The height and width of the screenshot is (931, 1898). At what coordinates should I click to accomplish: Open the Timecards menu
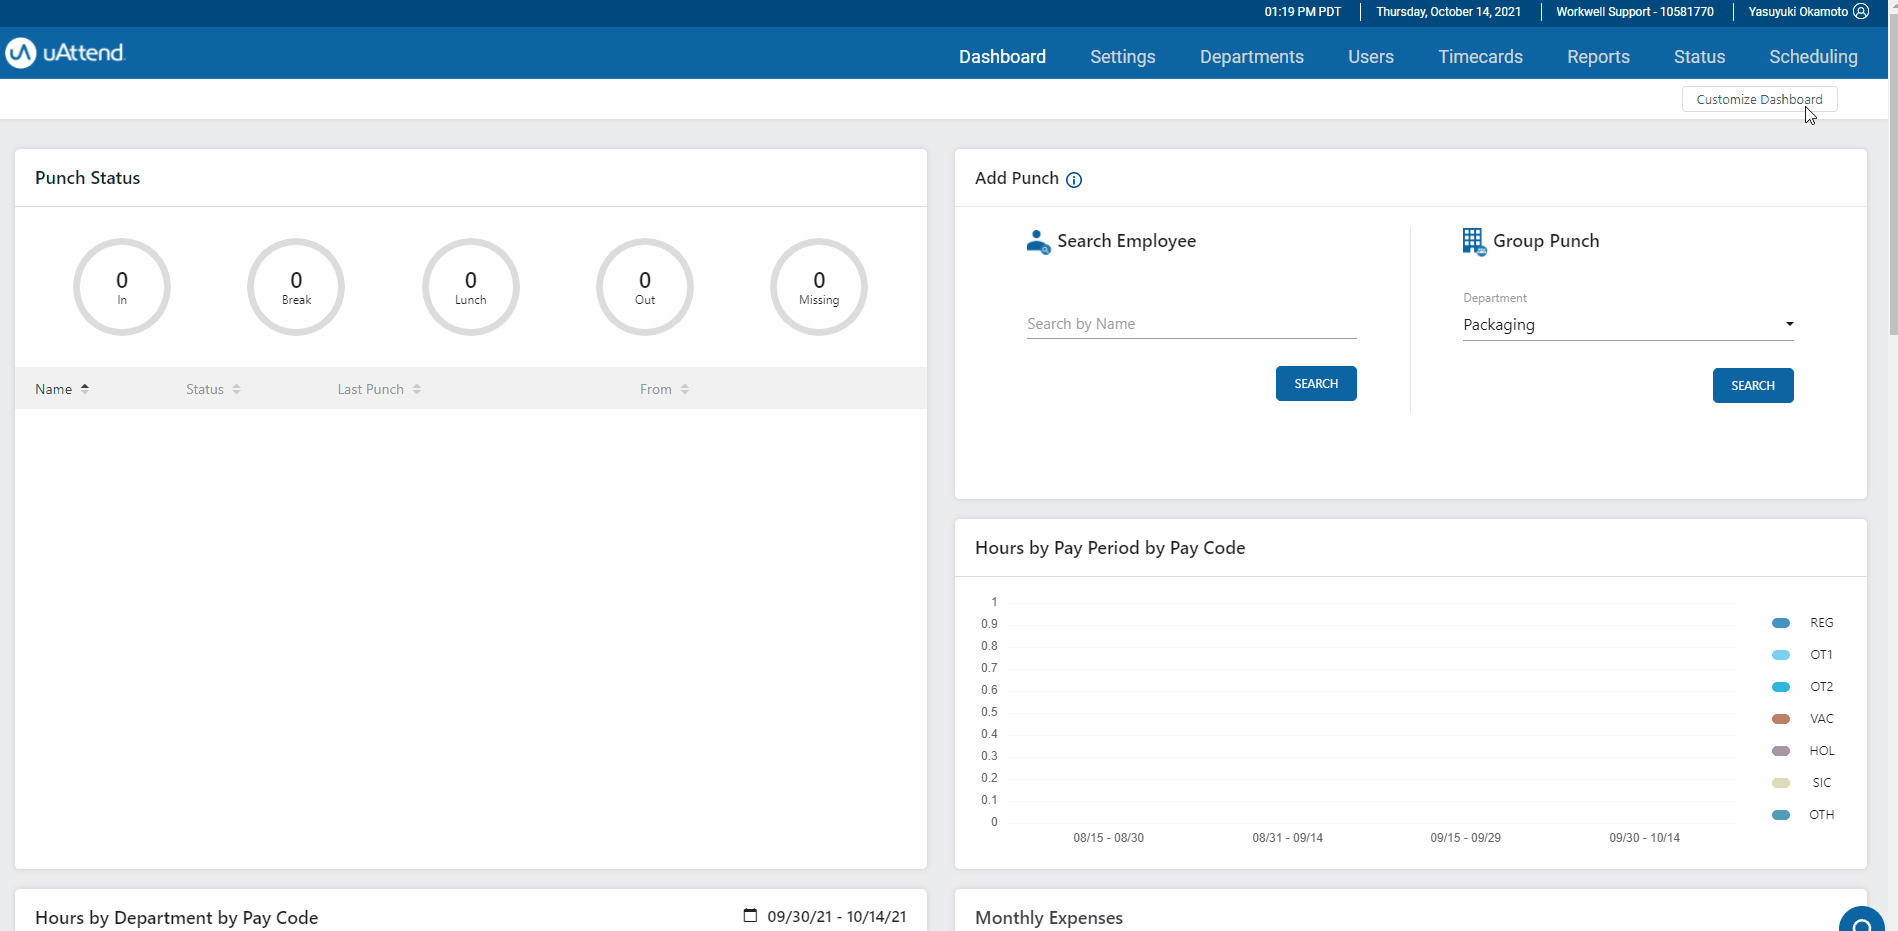click(x=1480, y=57)
